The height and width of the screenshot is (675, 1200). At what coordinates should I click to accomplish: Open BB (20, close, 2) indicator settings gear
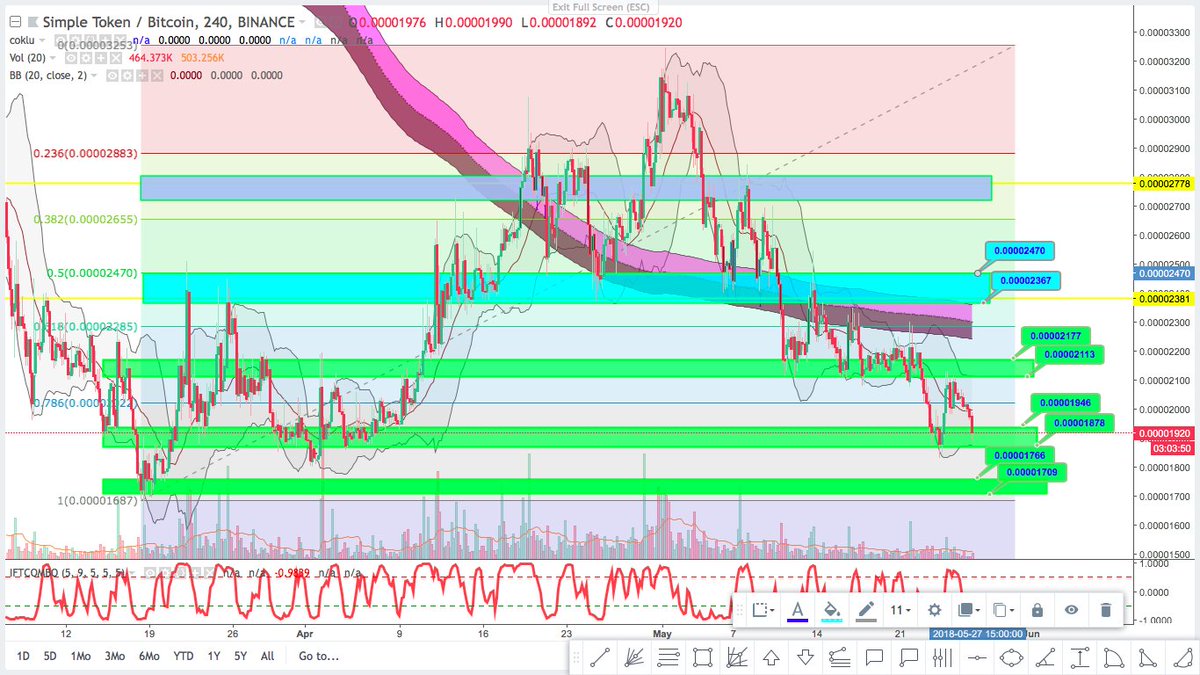click(128, 75)
